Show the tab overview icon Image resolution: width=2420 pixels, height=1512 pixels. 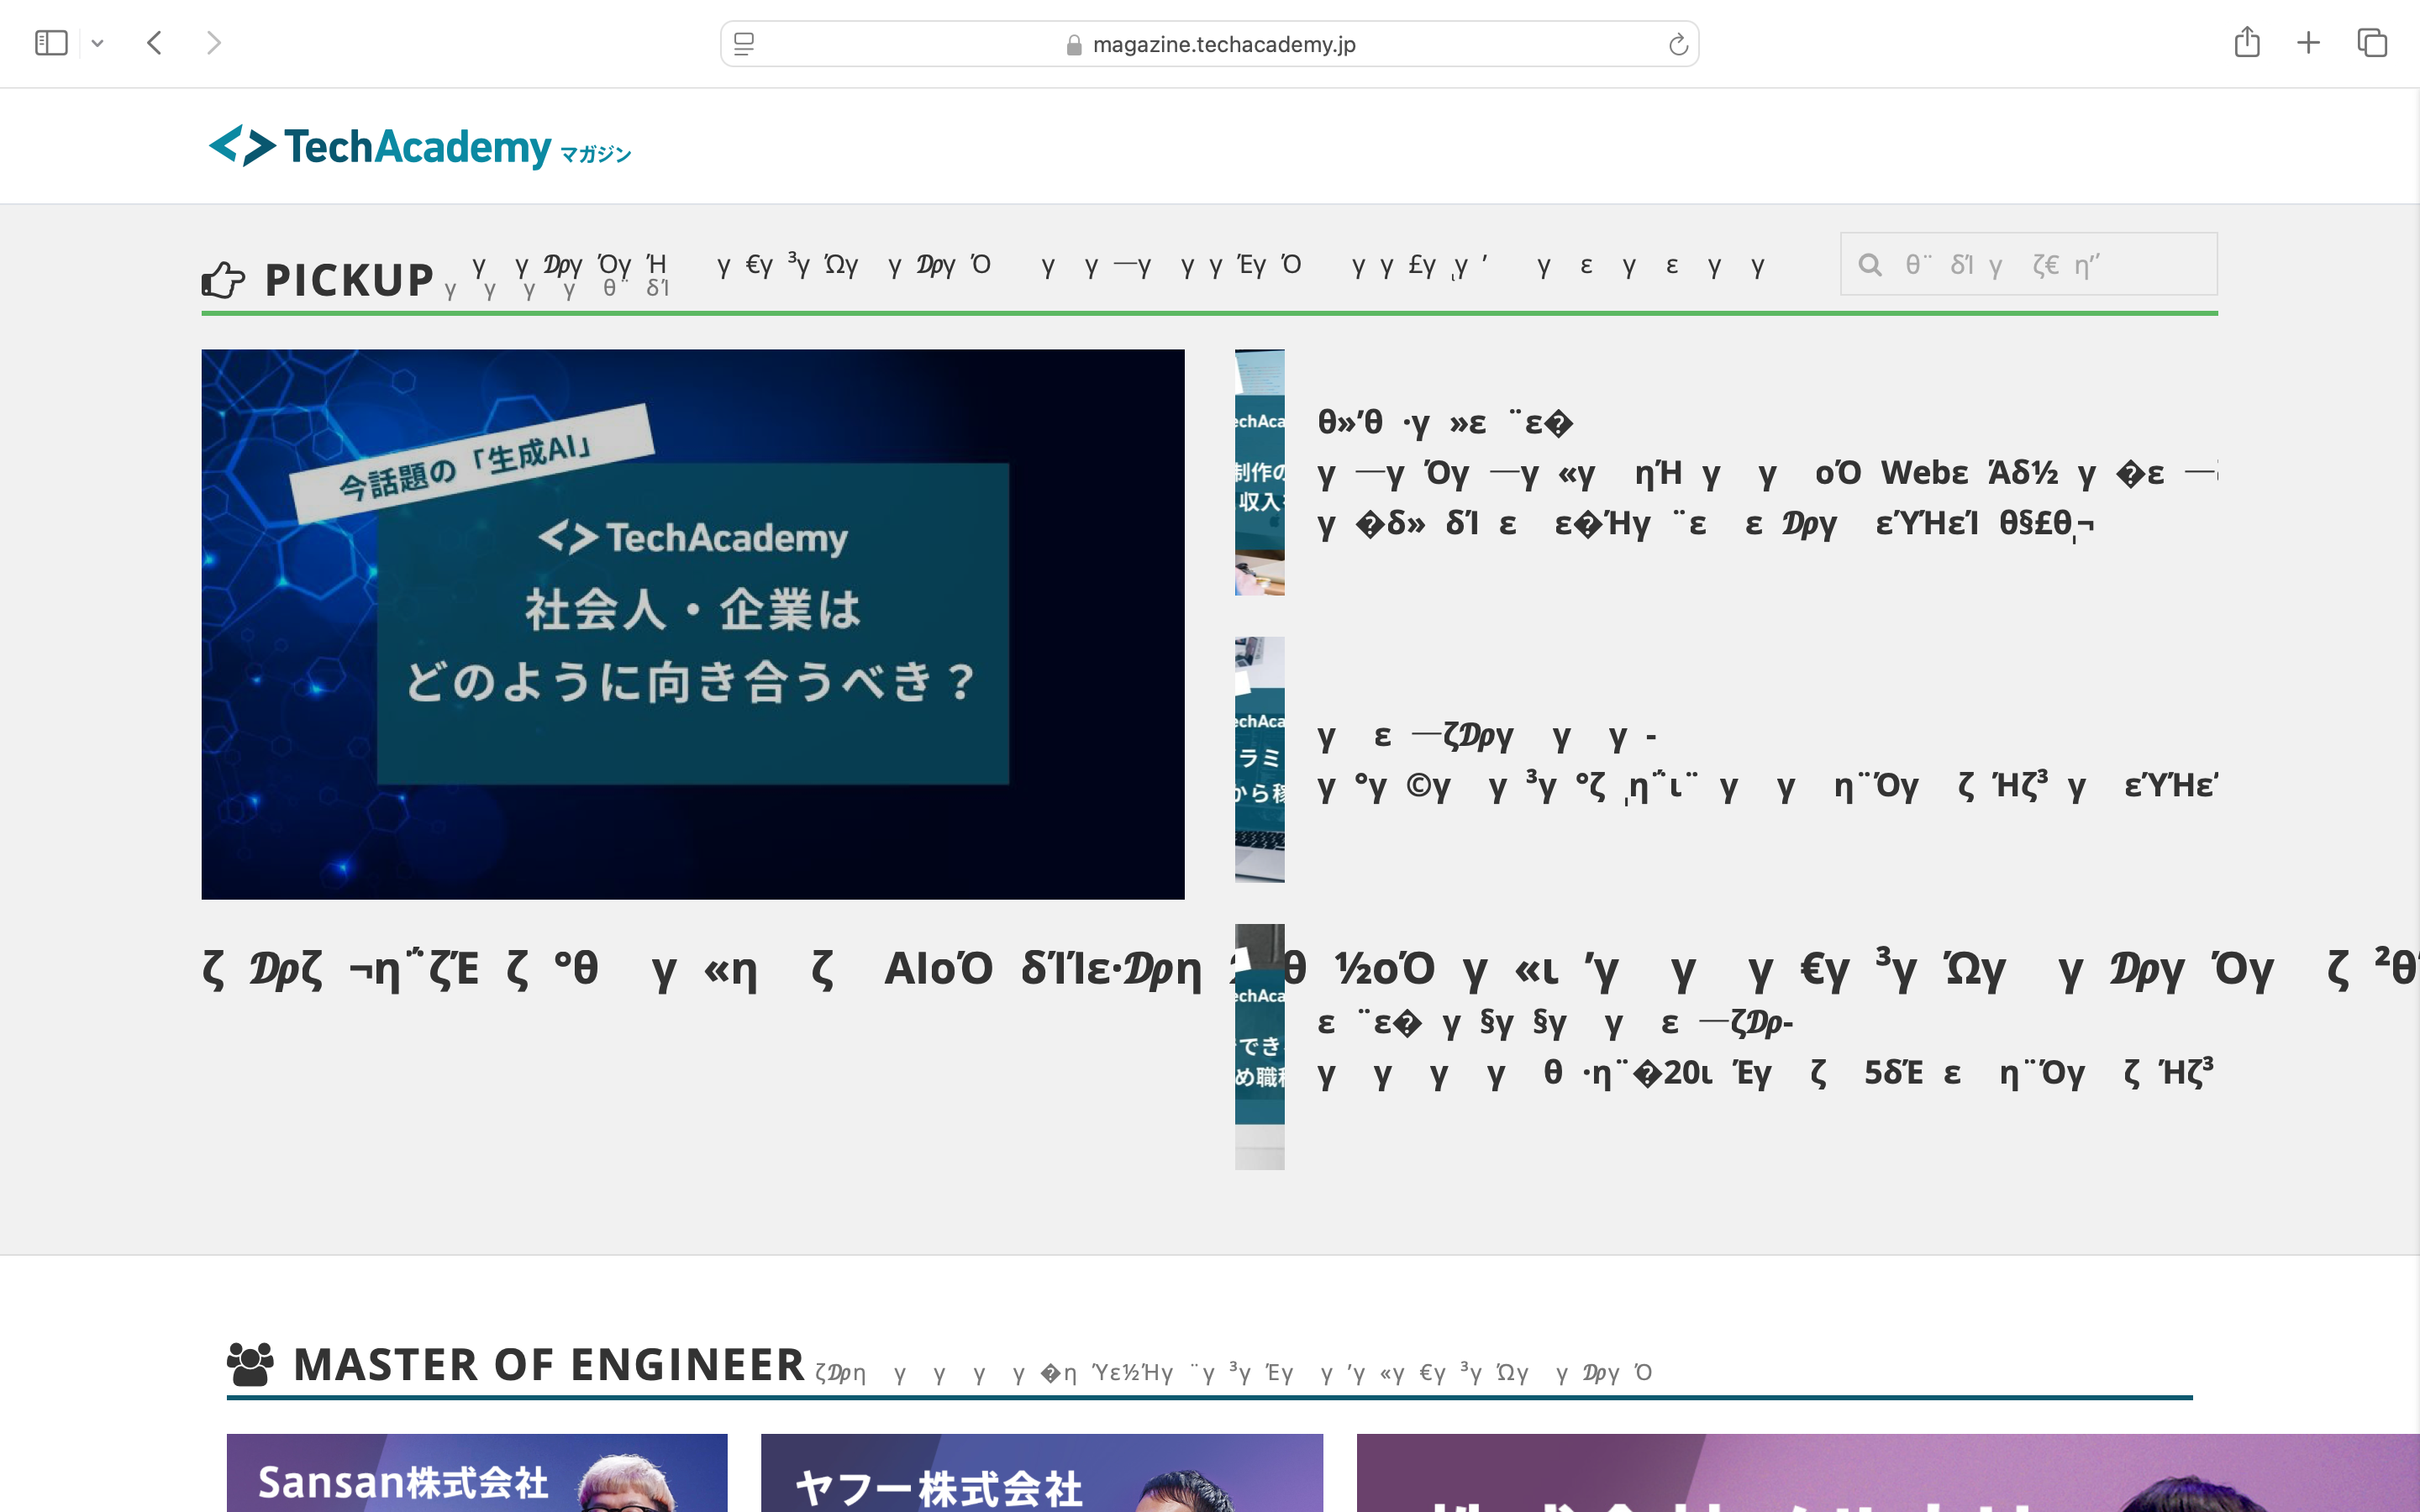2372,43
